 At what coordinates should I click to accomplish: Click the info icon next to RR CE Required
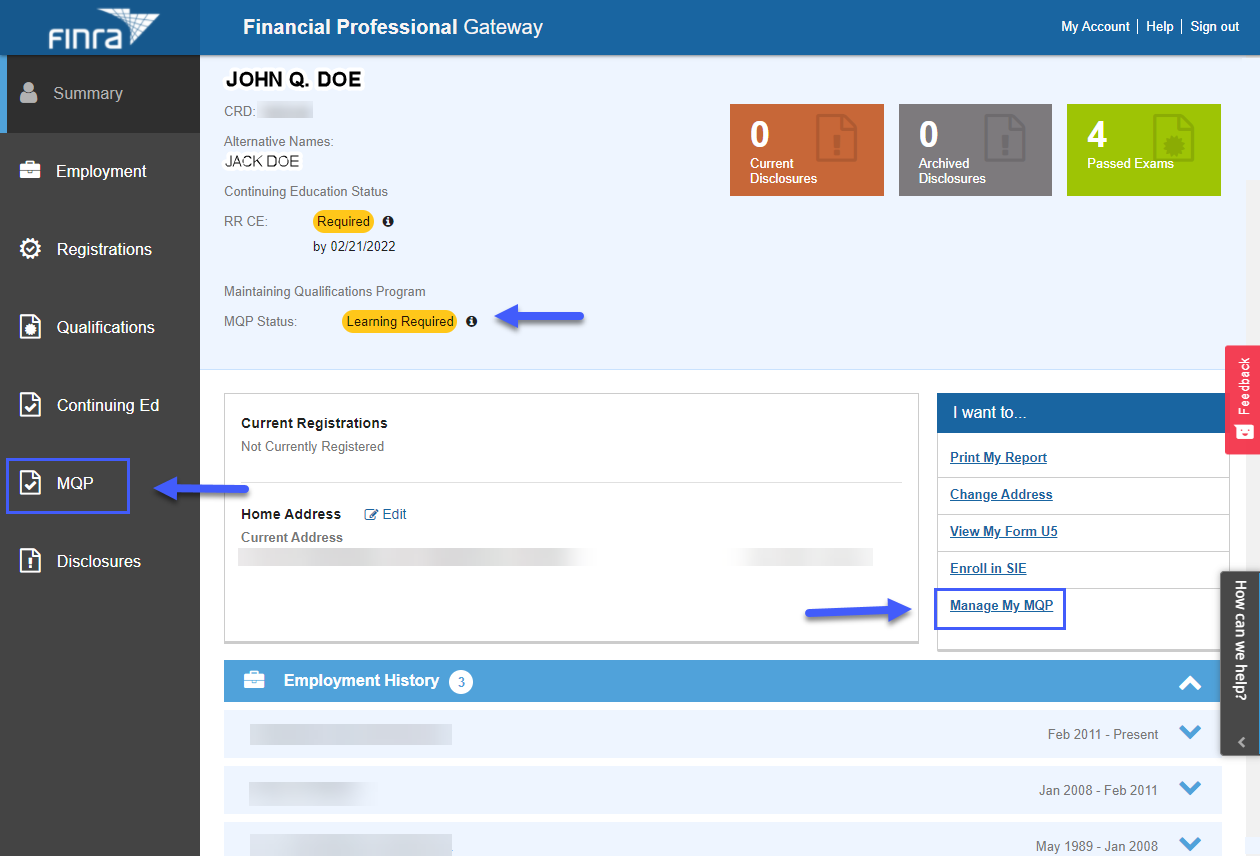(388, 221)
